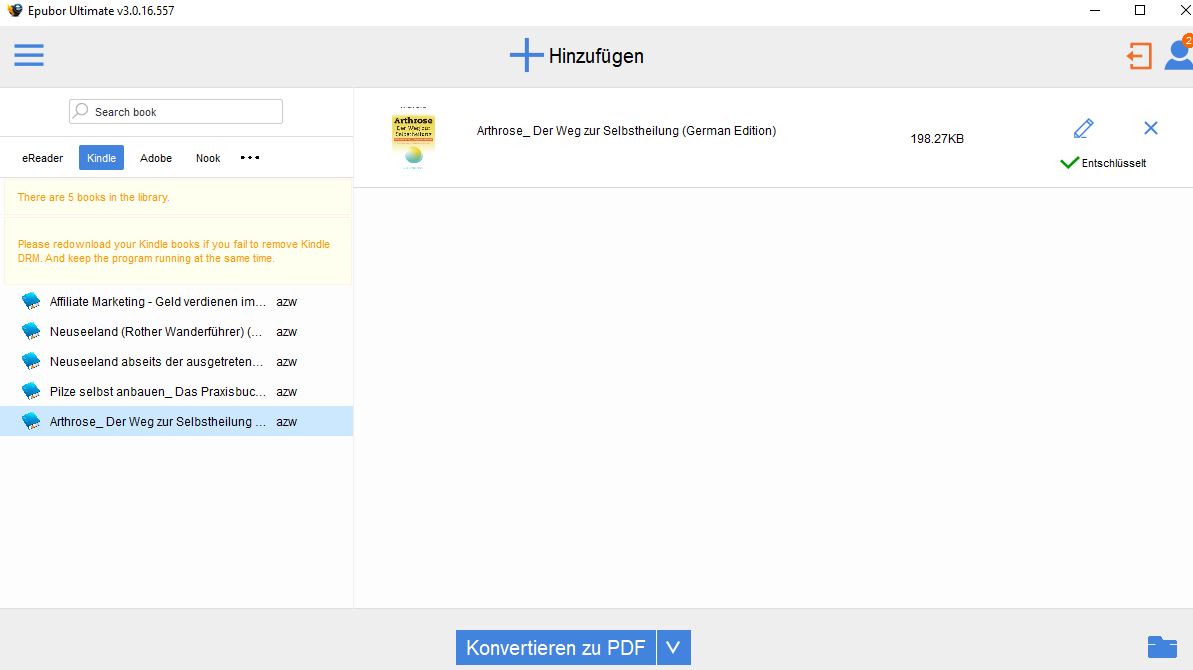This screenshot has height=670, width=1193.
Task: Open the conversion format dropdown arrow
Action: [673, 647]
